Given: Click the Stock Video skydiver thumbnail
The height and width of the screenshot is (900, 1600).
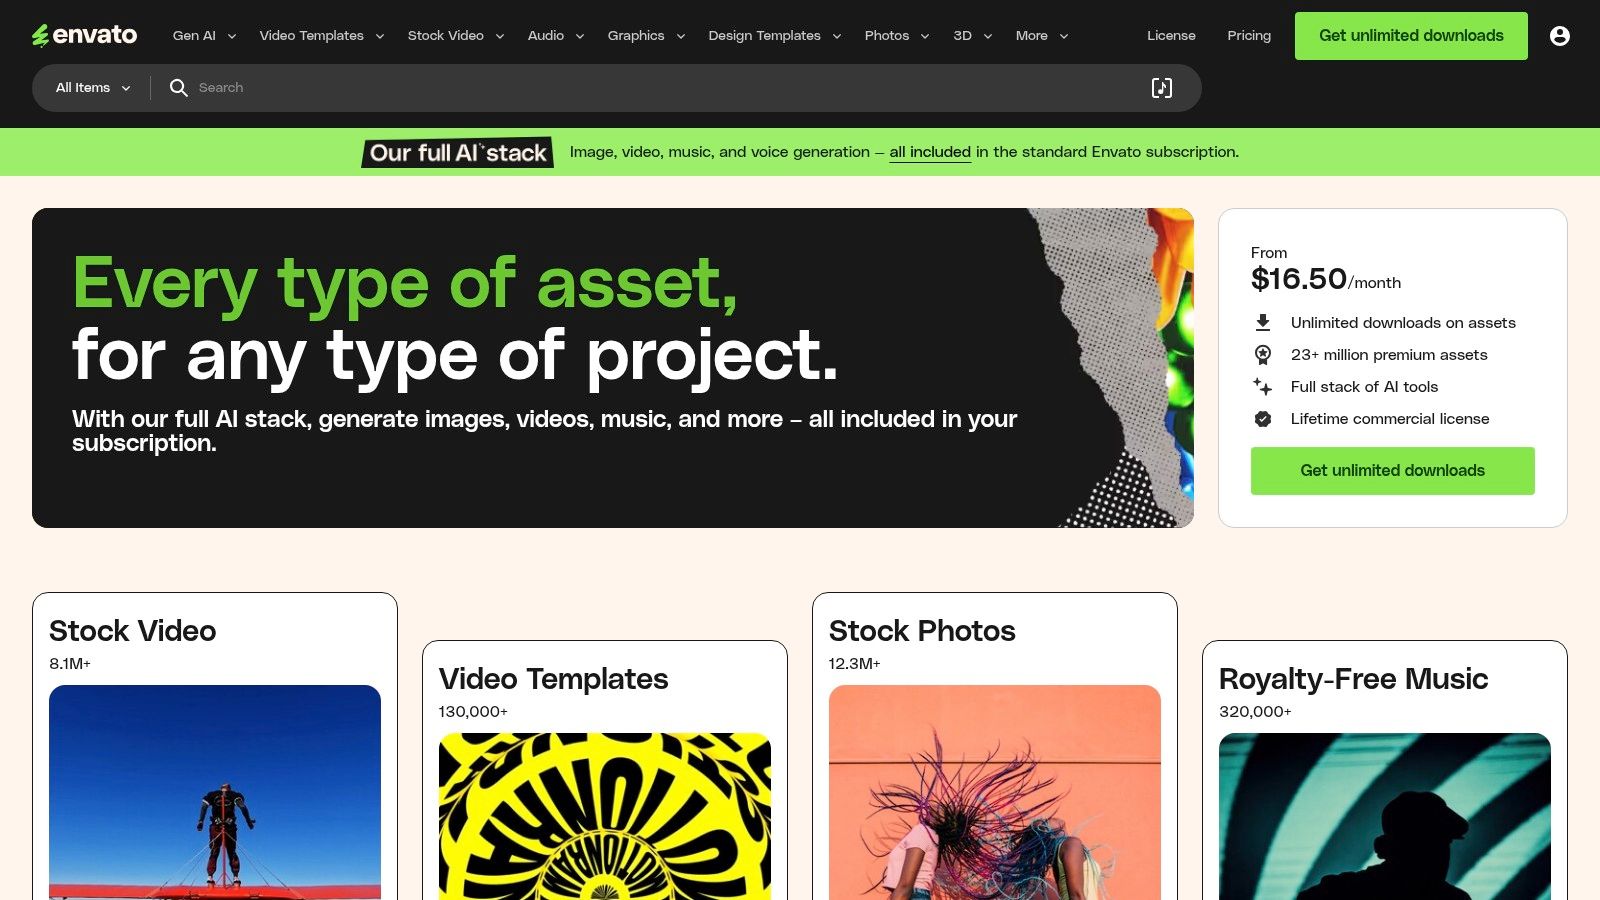Looking at the screenshot, I should click(215, 792).
